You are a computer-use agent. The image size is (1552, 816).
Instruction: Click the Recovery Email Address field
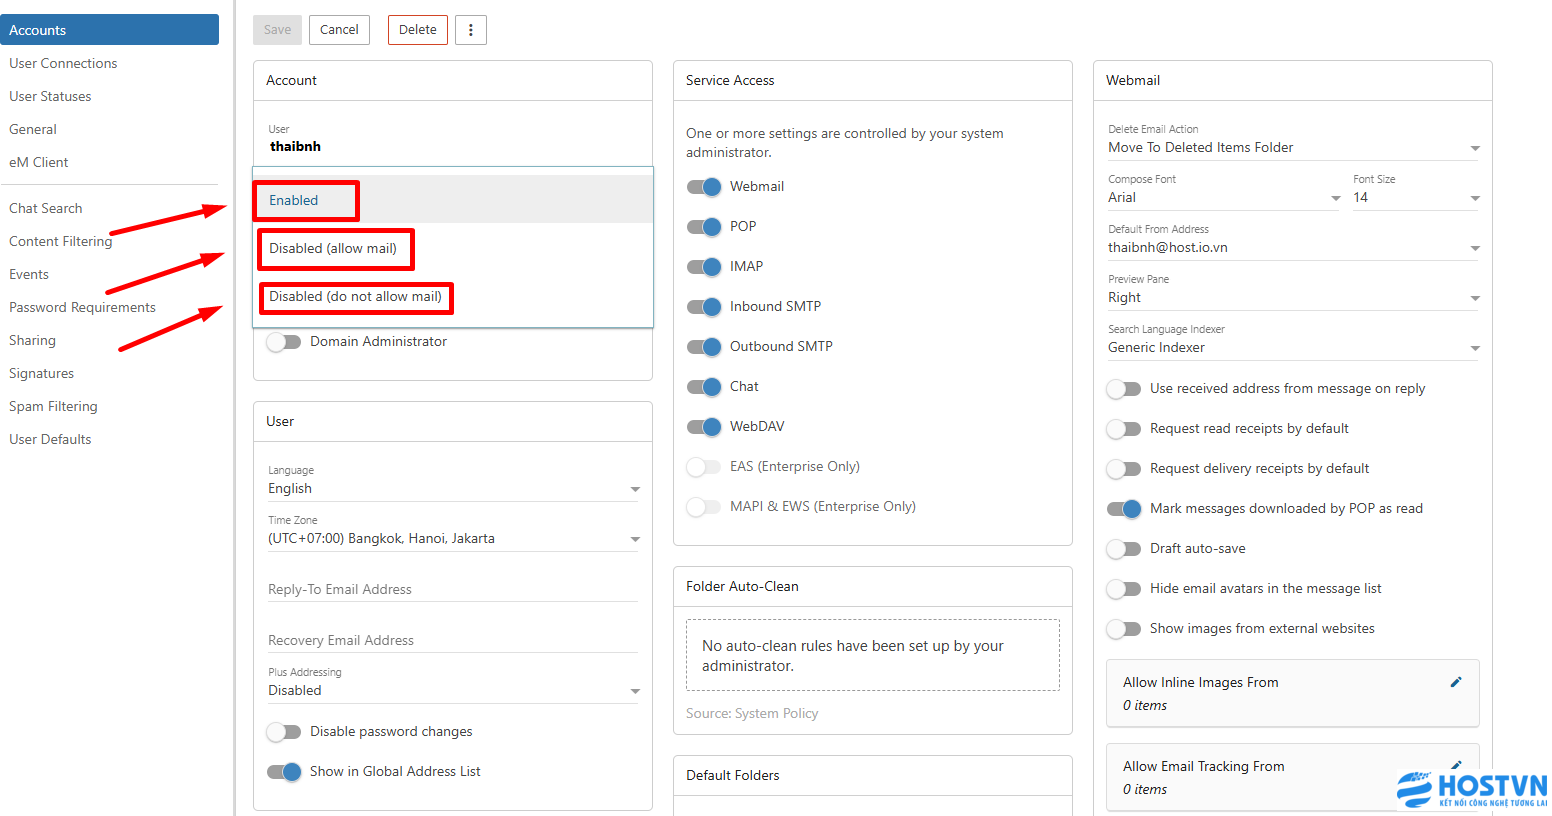(x=452, y=640)
